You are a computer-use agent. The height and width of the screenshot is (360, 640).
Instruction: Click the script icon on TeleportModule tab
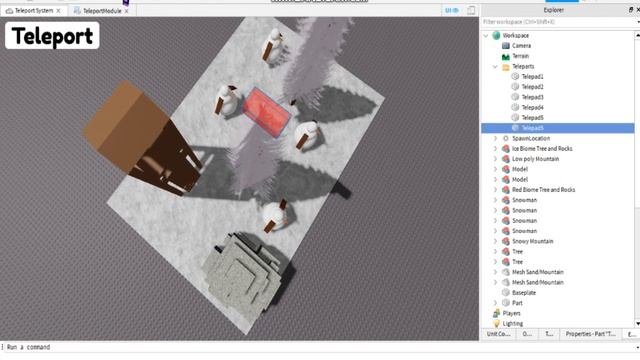pos(77,11)
